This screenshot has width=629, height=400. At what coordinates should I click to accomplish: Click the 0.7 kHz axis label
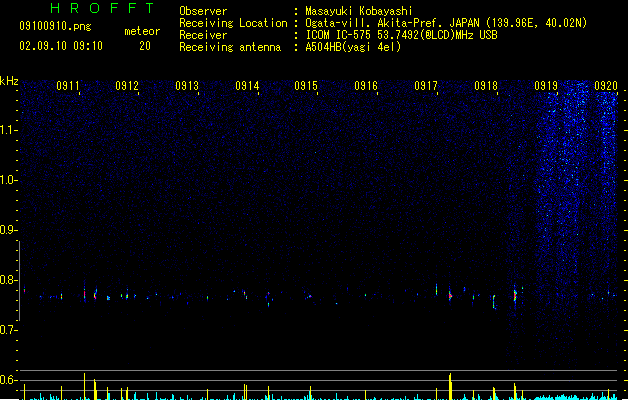click(8, 330)
